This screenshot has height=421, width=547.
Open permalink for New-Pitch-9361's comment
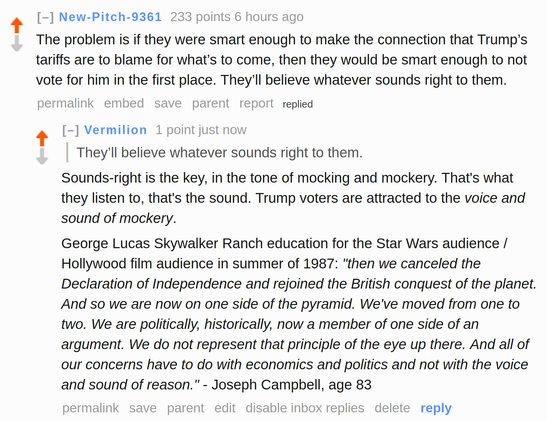(66, 103)
